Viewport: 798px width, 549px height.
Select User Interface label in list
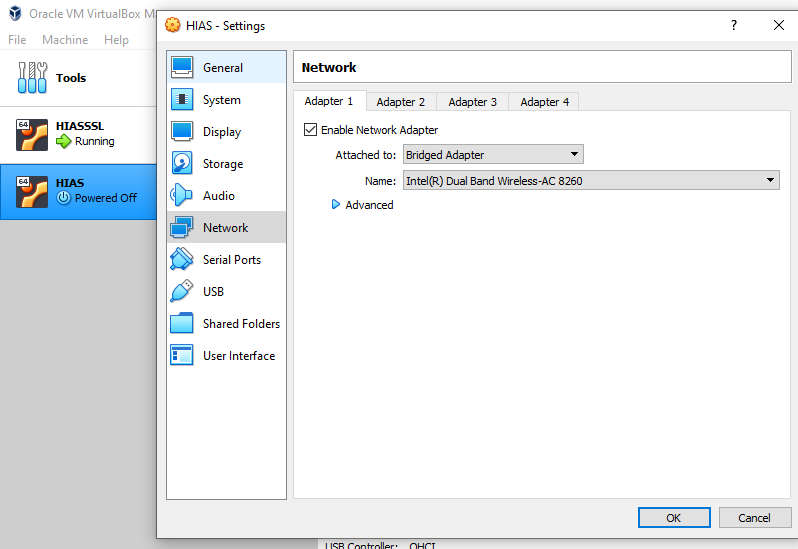pos(239,356)
